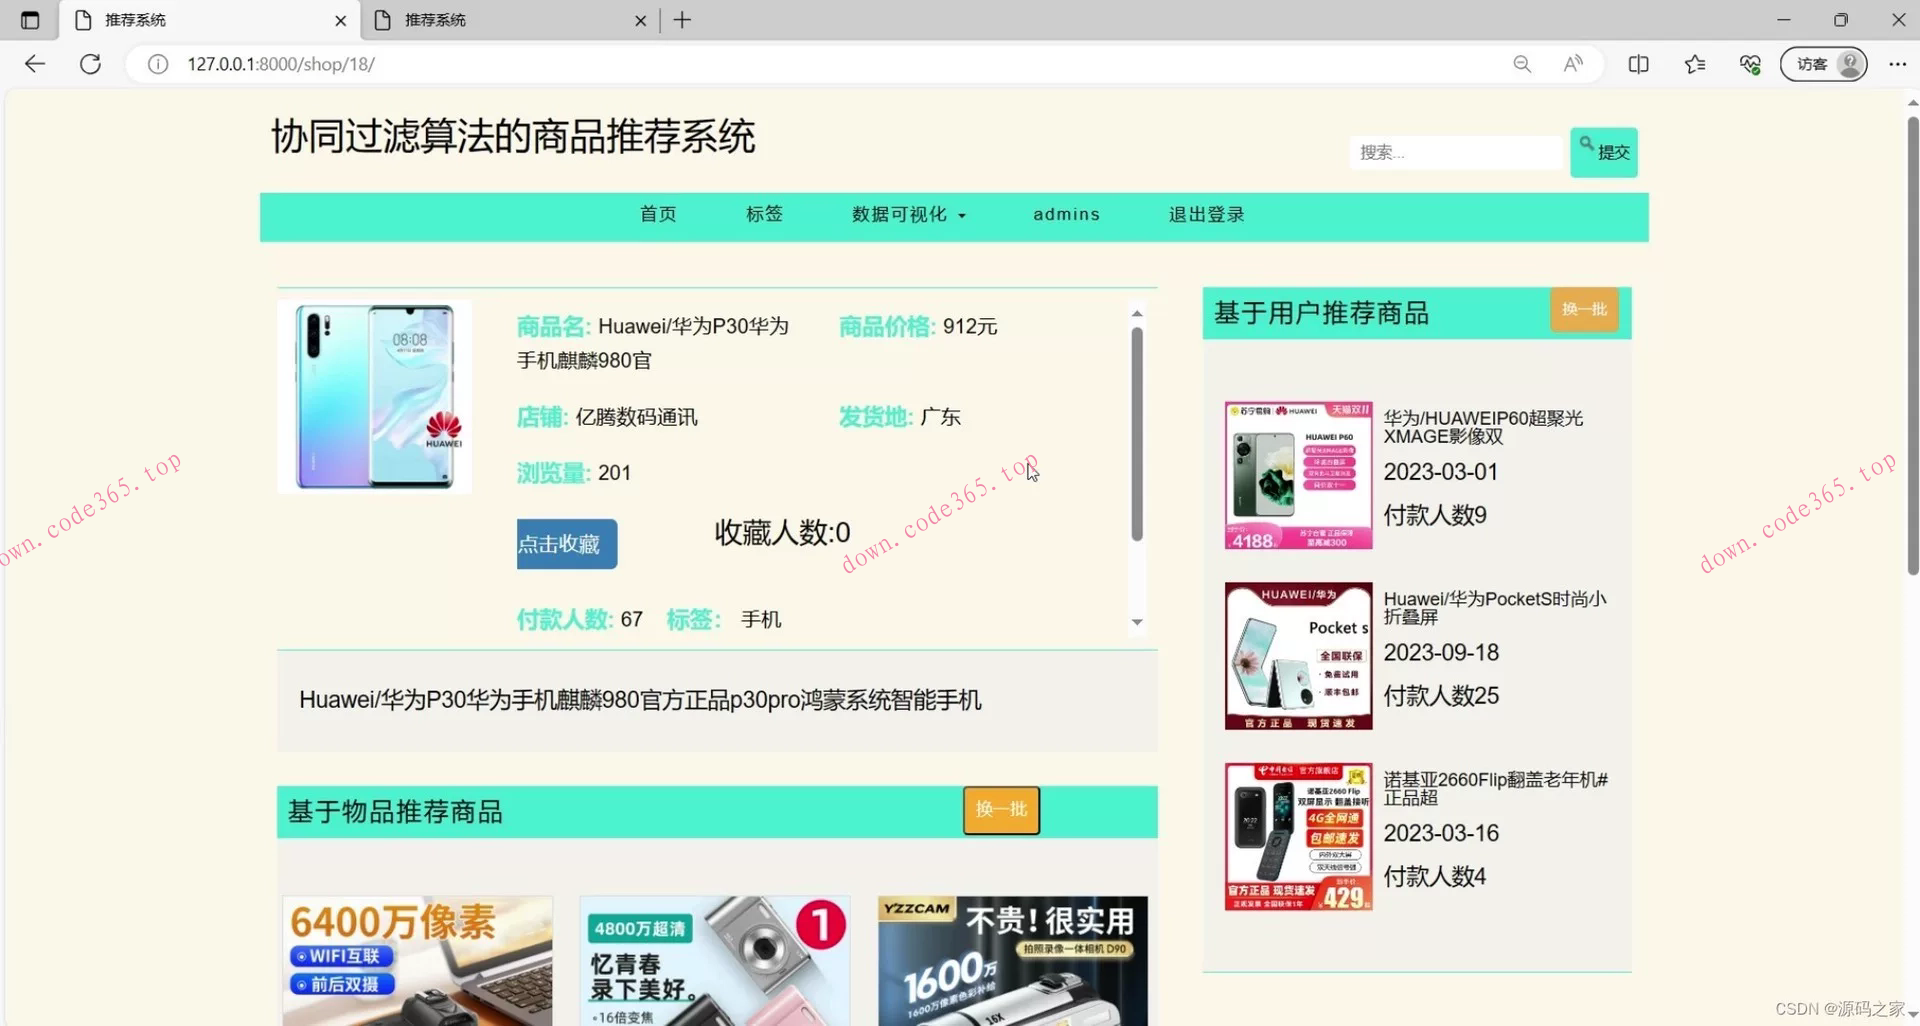This screenshot has height=1026, width=1920.
Task: Click the read aloud icon in address bar
Action: [x=1573, y=64]
